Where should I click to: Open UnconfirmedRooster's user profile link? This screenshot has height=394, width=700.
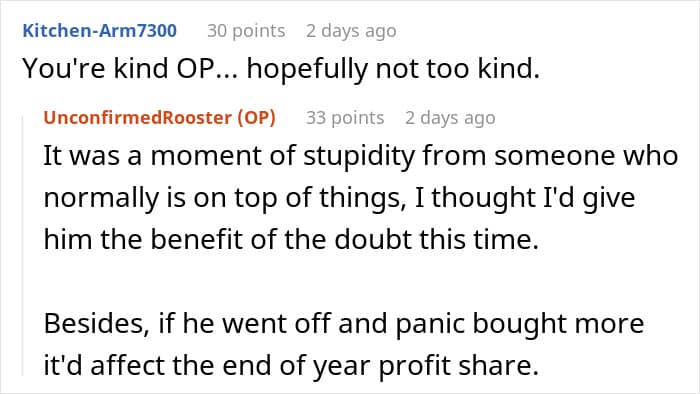[138, 117]
